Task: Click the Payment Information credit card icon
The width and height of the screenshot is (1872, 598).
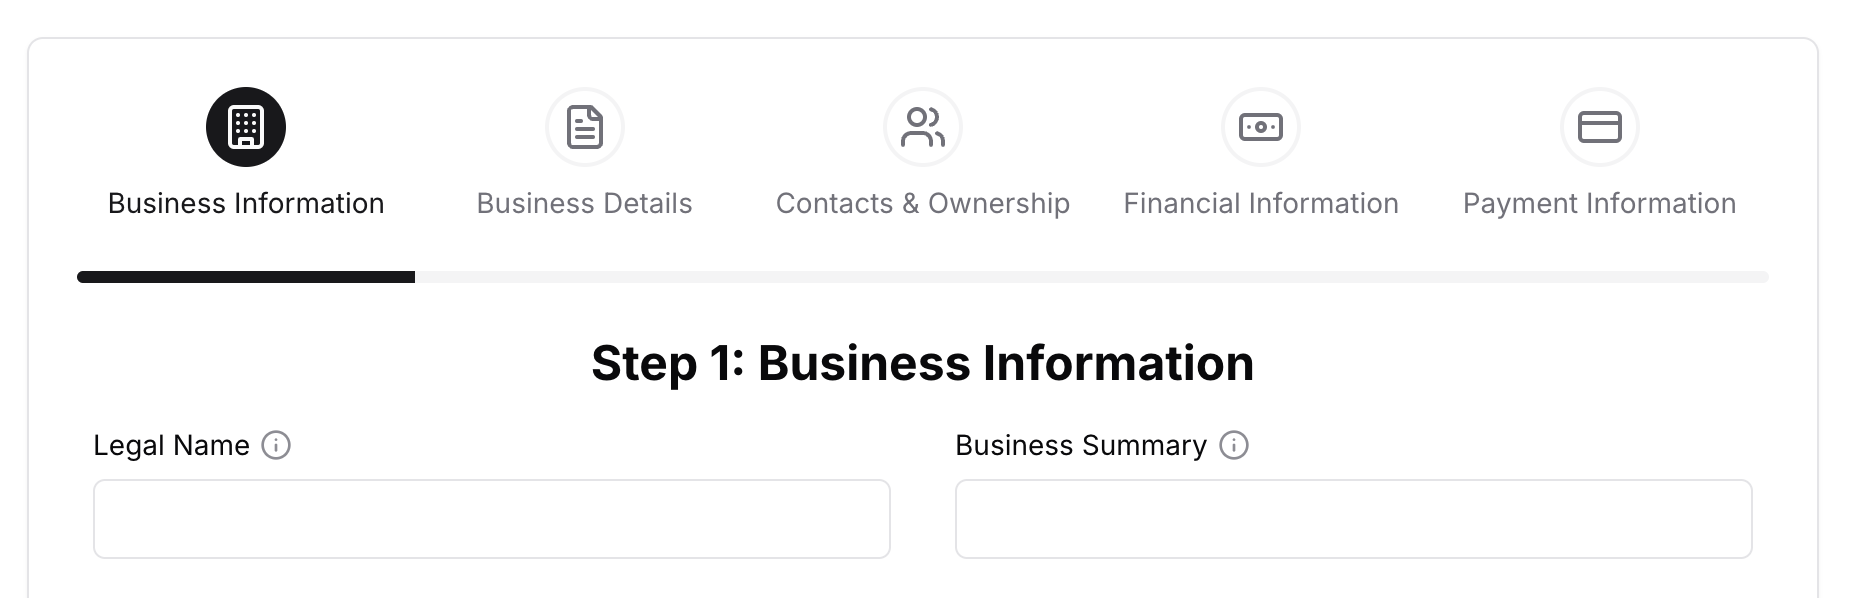Action: 1599,127
